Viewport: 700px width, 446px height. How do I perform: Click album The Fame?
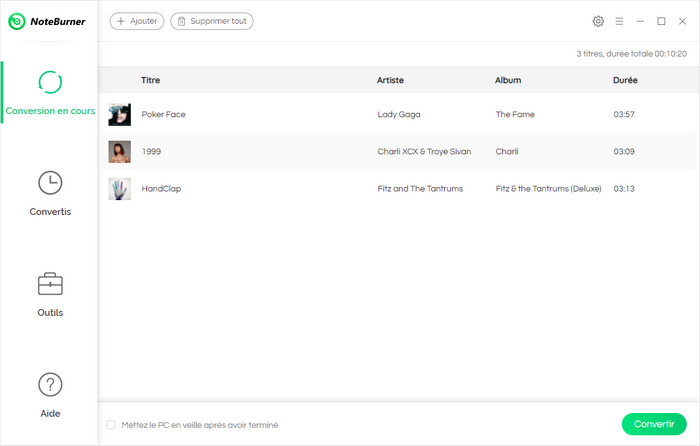coord(515,114)
